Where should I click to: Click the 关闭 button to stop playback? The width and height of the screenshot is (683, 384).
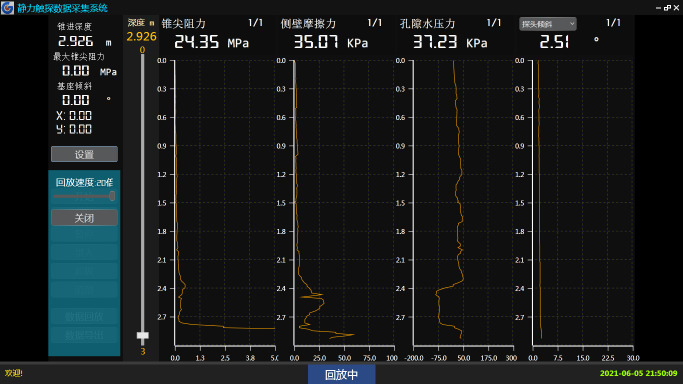[x=84, y=218]
